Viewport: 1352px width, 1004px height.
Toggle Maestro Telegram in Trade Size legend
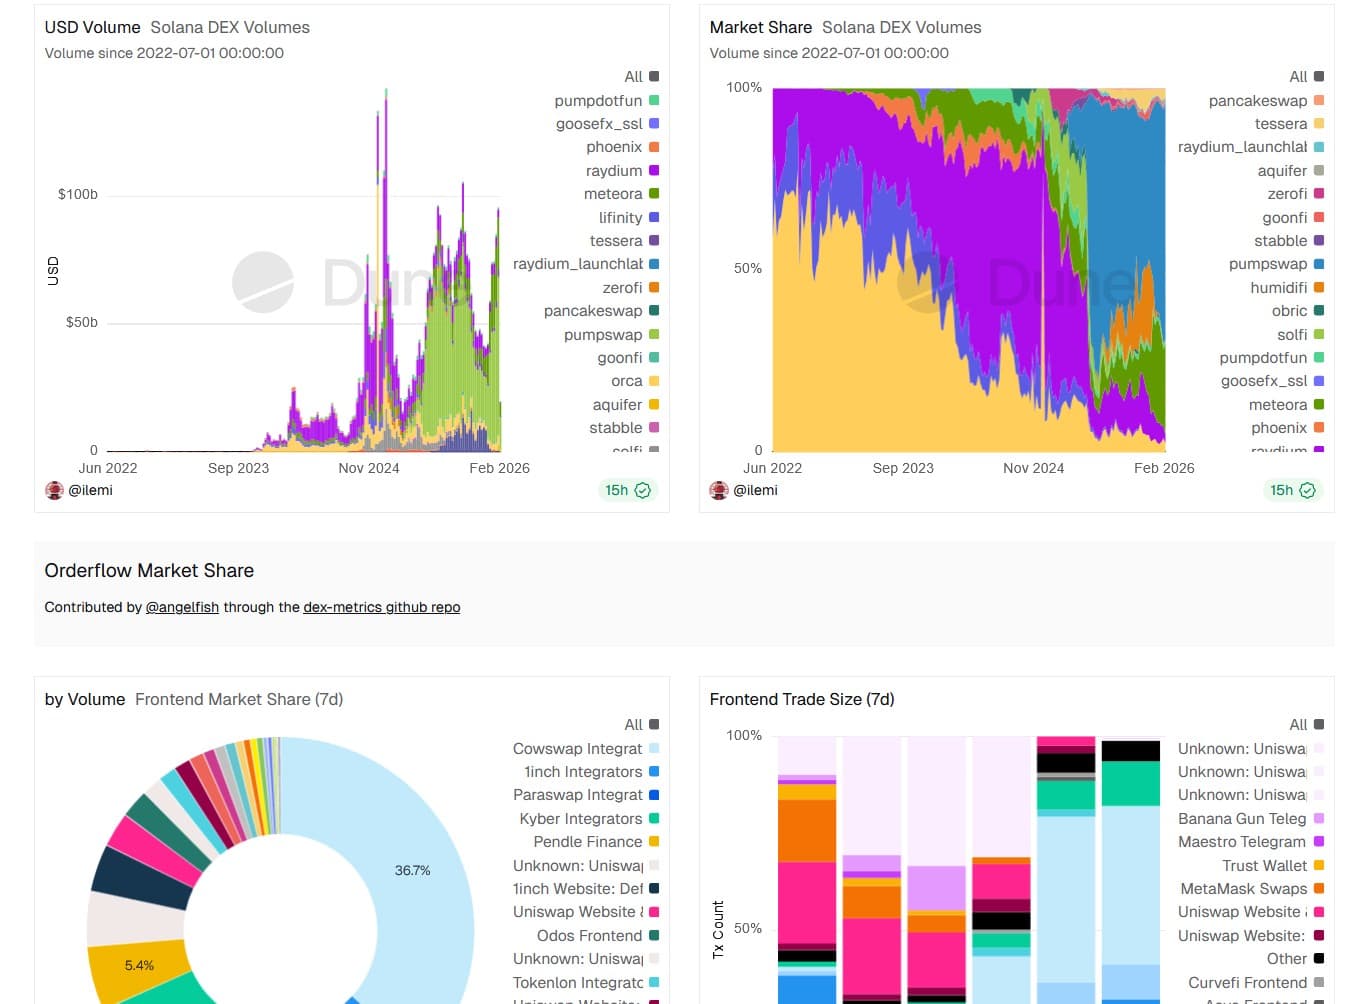[1251, 842]
